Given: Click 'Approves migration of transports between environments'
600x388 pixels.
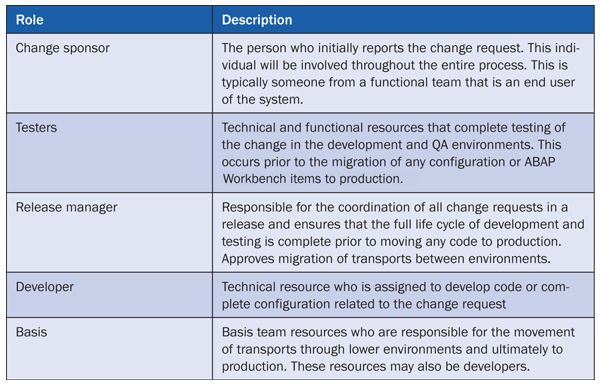Looking at the screenshot, I should point(386,259).
